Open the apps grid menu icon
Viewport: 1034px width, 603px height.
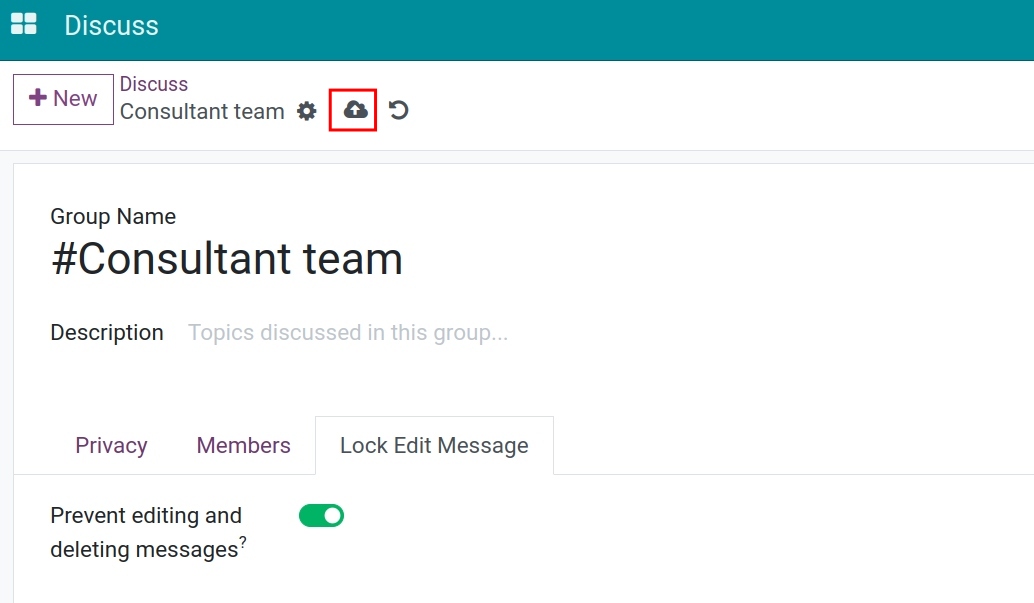pyautogui.click(x=24, y=24)
